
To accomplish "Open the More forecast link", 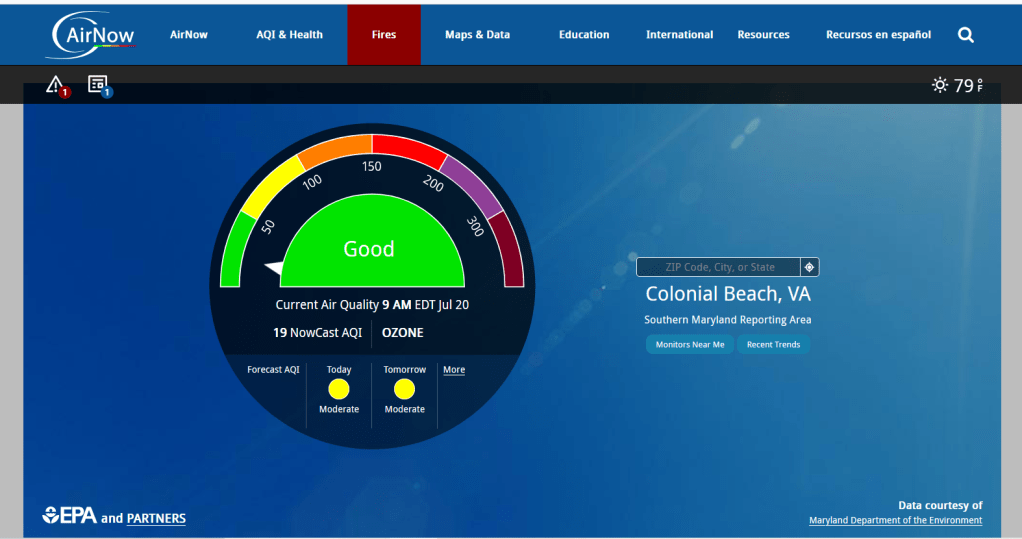I will 454,370.
